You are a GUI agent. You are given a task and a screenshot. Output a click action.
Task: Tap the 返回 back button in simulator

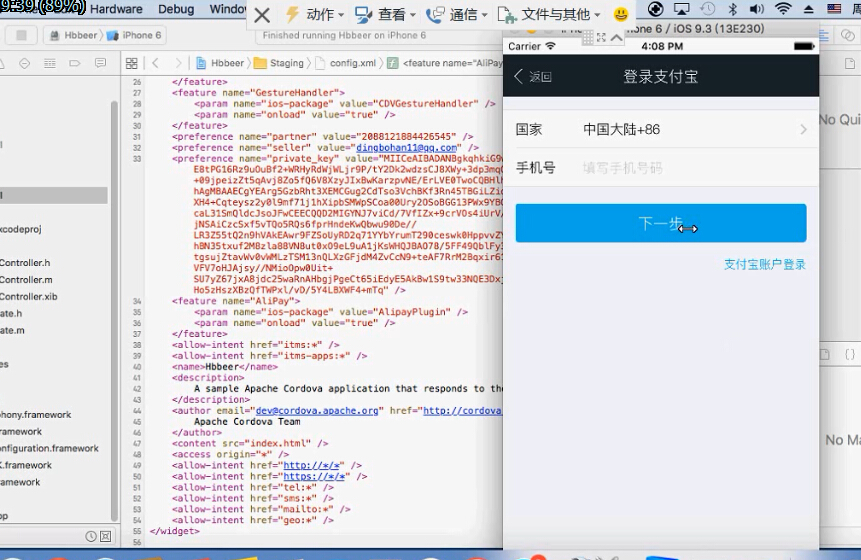(533, 76)
